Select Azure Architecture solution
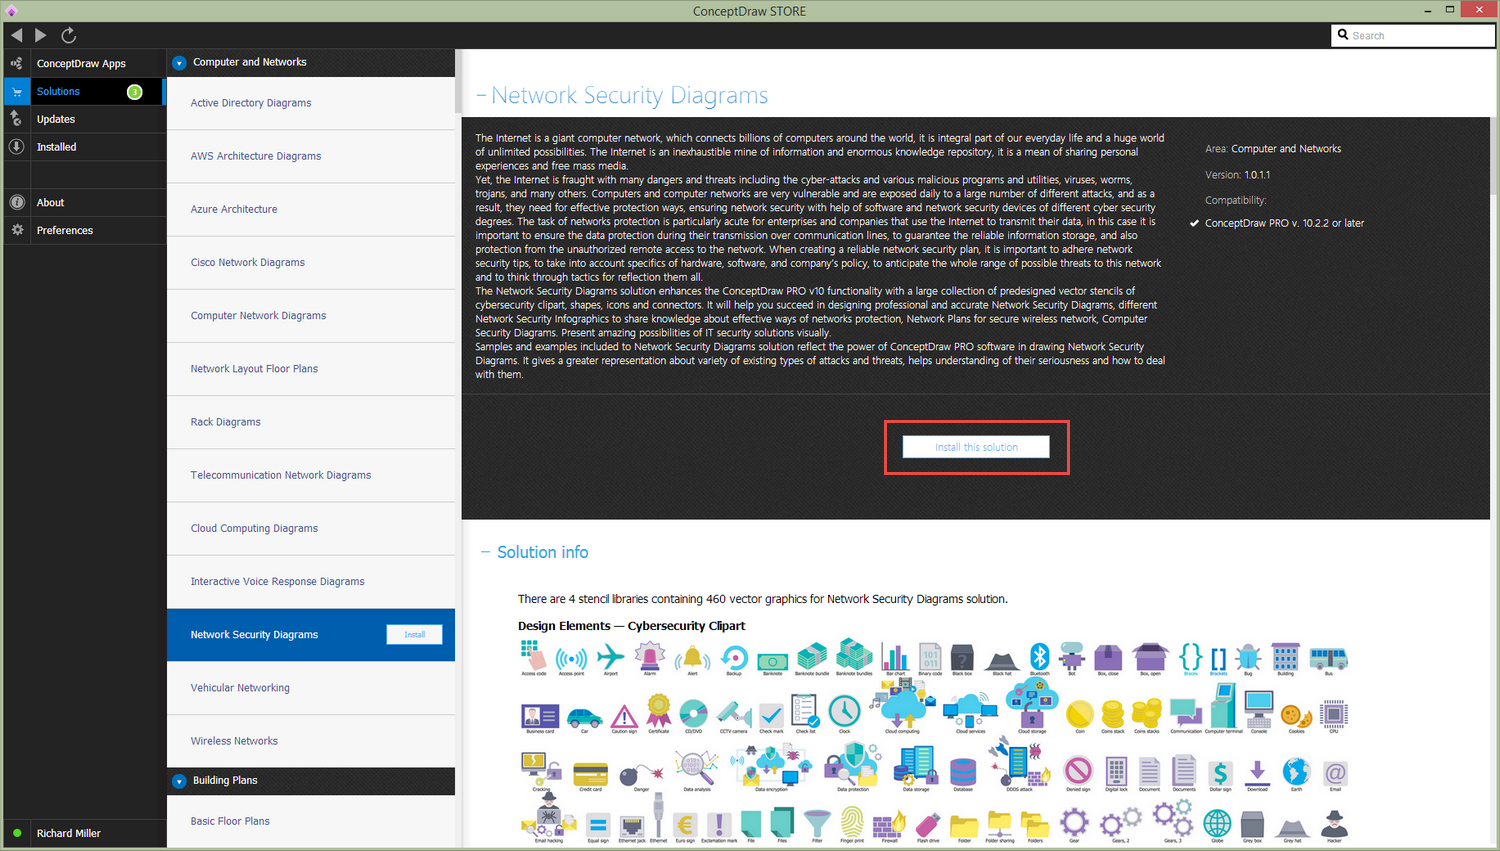1500x851 pixels. (311, 209)
